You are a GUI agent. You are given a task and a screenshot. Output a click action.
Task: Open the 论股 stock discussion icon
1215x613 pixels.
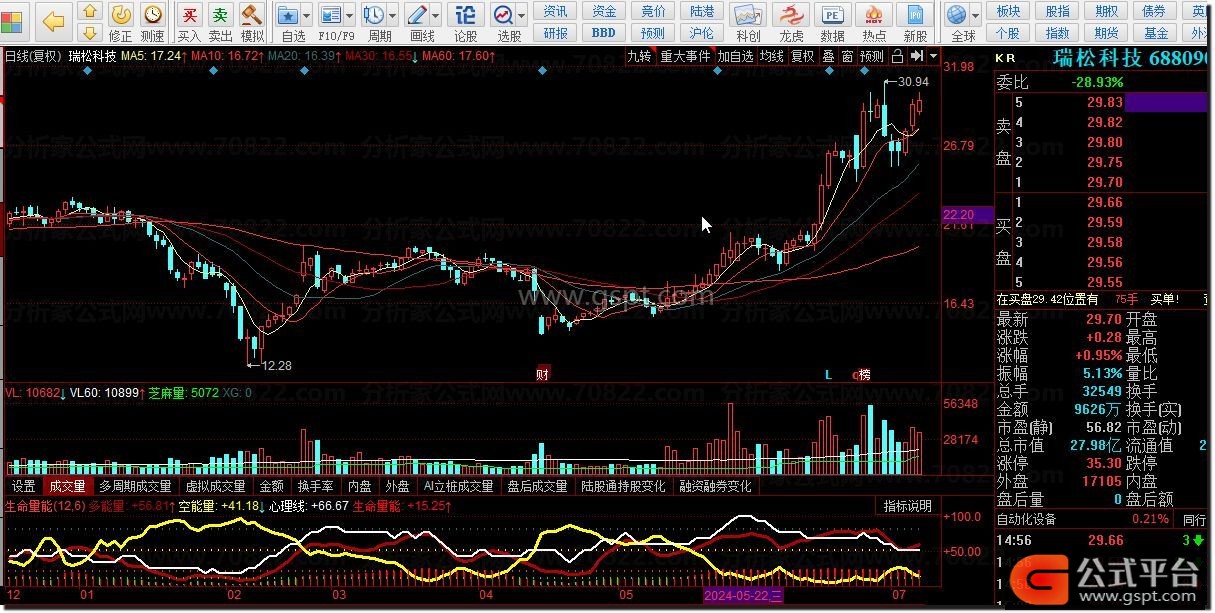pyautogui.click(x=466, y=21)
